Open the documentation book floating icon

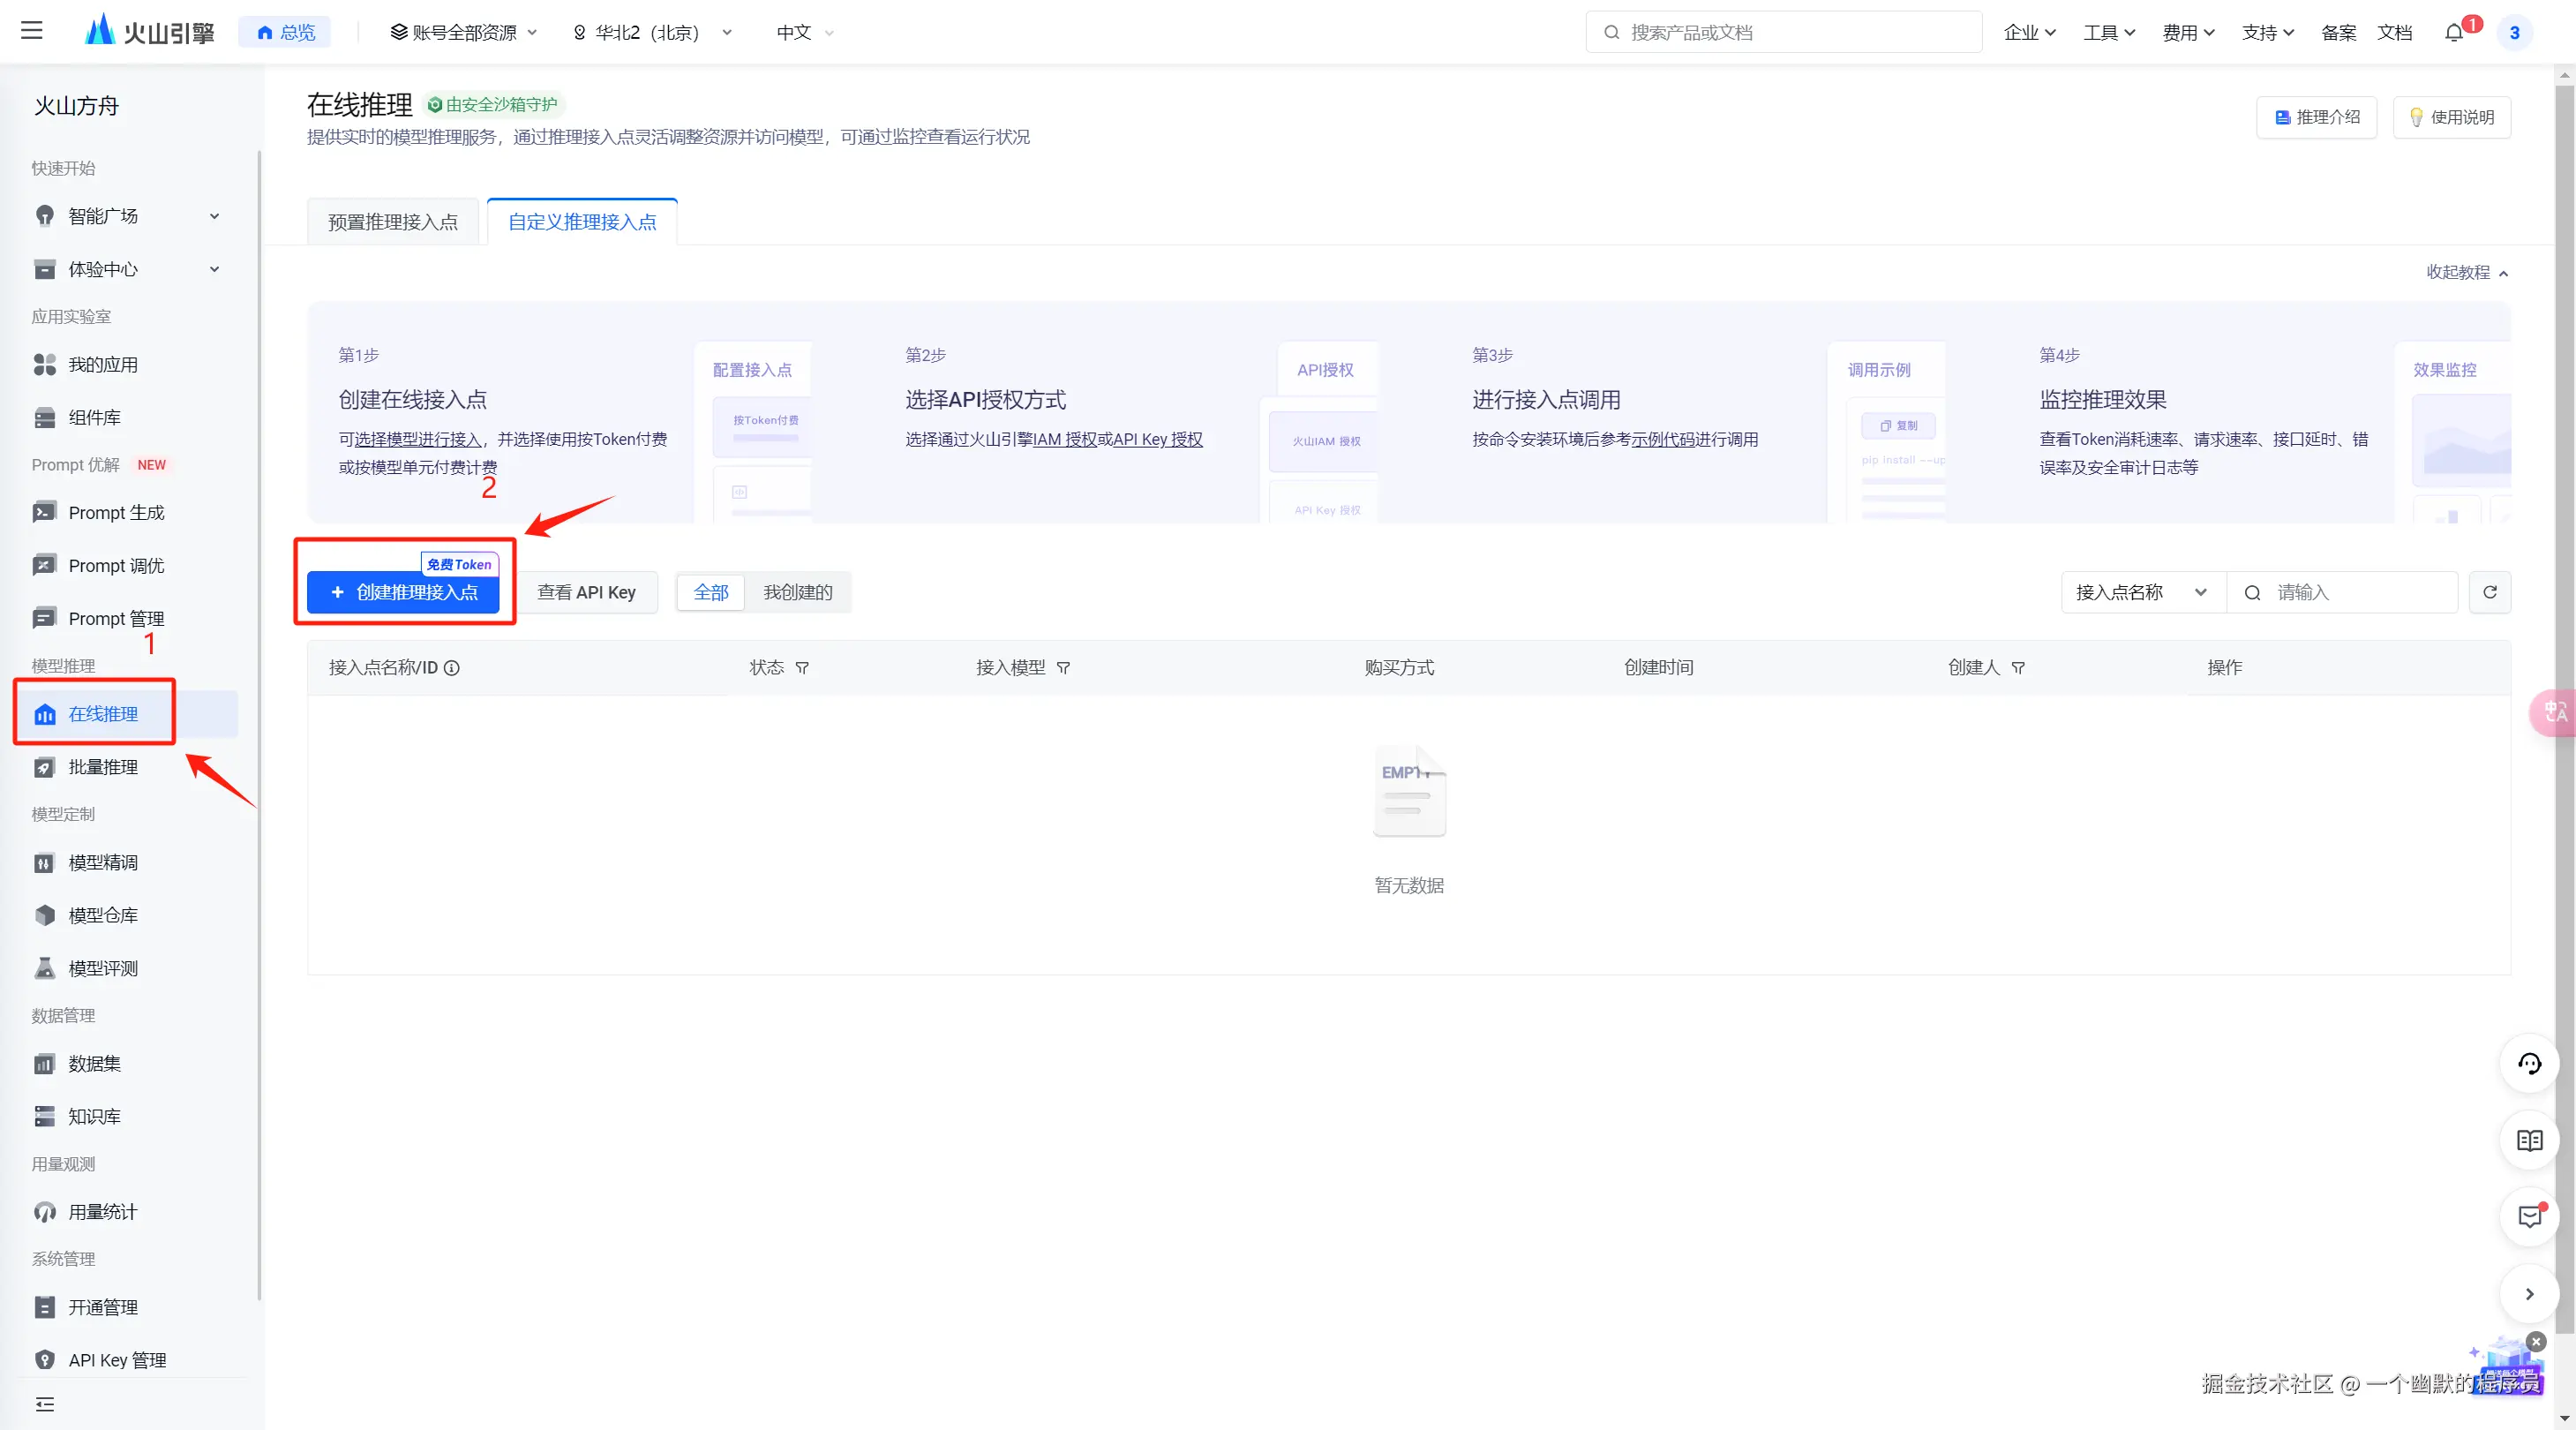pyautogui.click(x=2529, y=1140)
